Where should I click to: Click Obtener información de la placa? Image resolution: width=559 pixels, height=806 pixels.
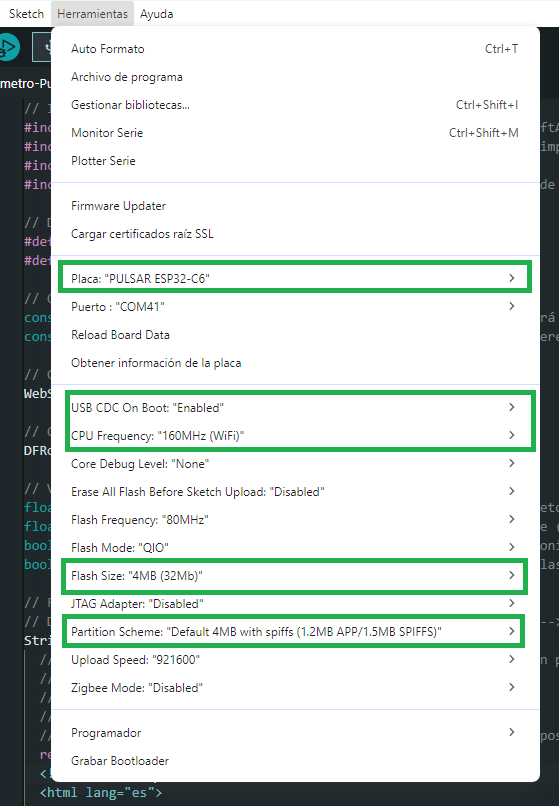(x=295, y=363)
